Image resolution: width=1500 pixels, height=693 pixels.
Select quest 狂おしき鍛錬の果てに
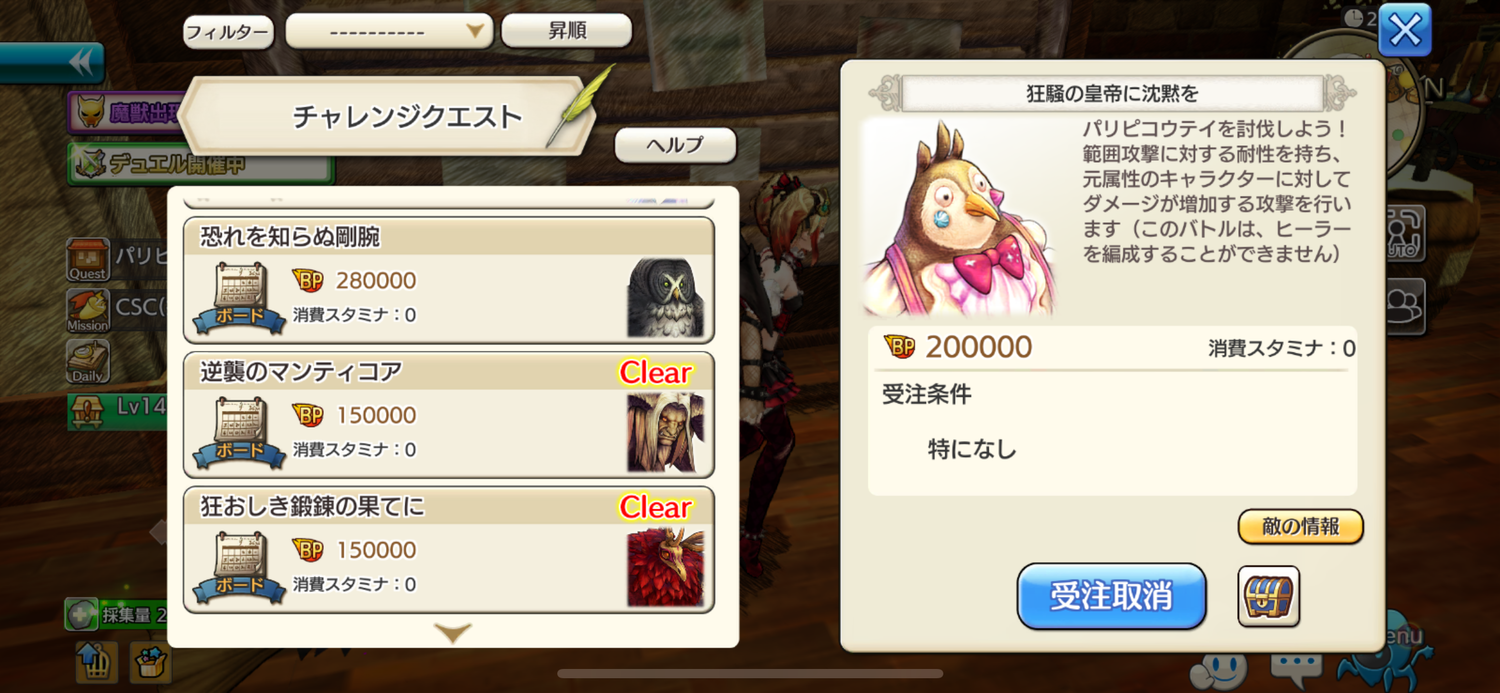pos(449,550)
